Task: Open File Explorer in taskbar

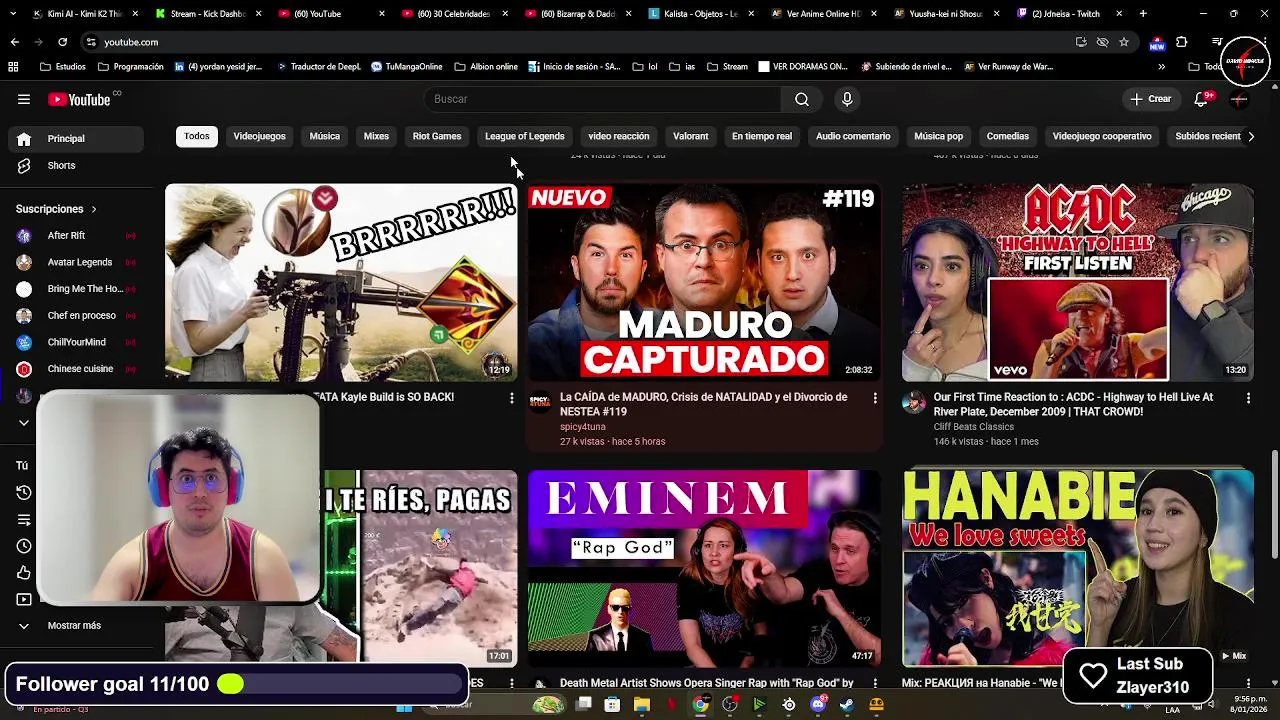Action: coord(641,705)
